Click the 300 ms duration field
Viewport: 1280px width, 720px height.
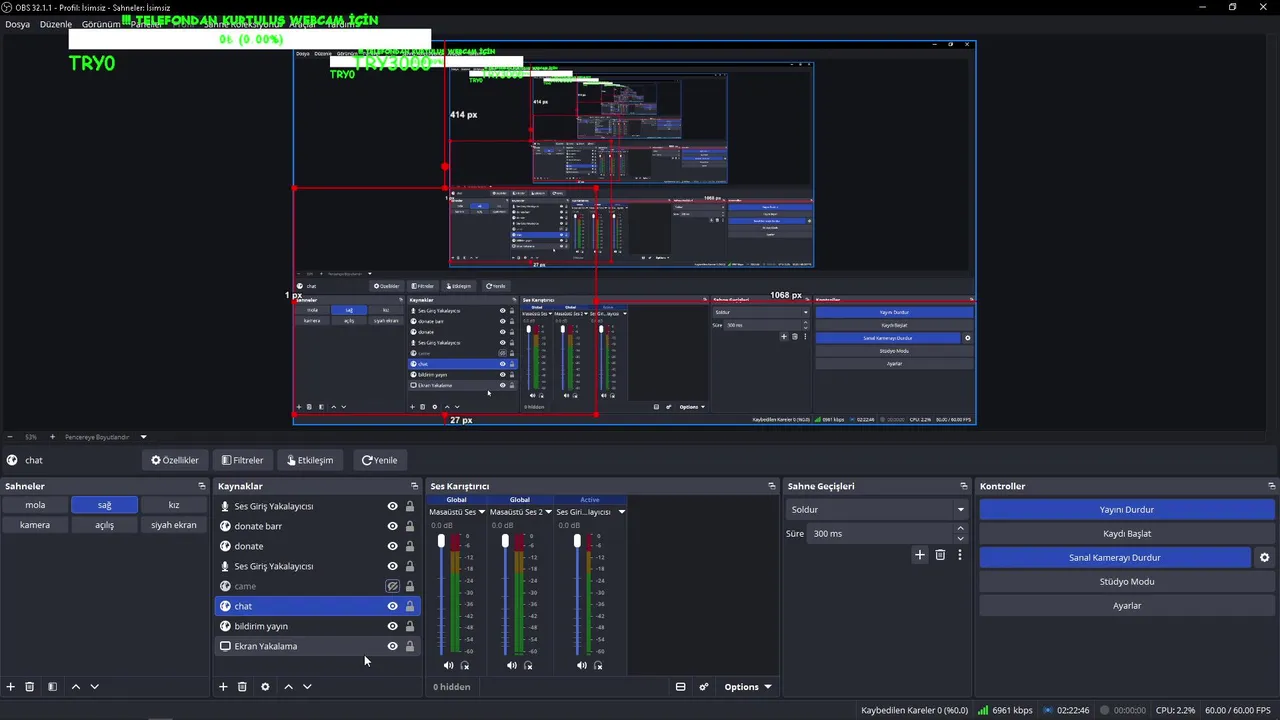880,534
